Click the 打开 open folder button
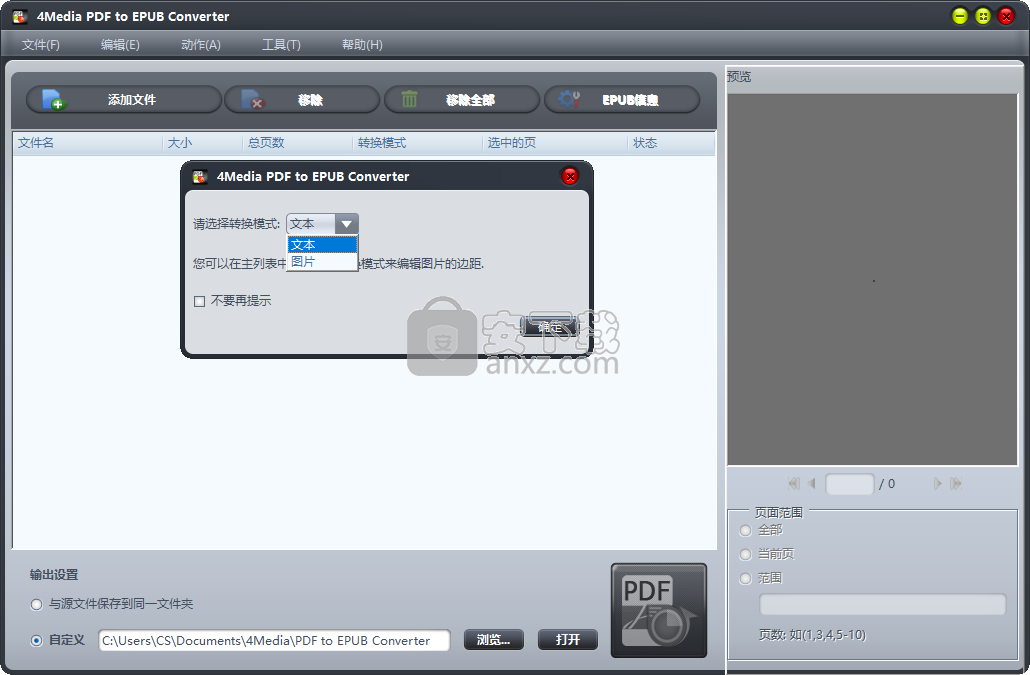Screen dimensions: 1030x675 [x=568, y=640]
